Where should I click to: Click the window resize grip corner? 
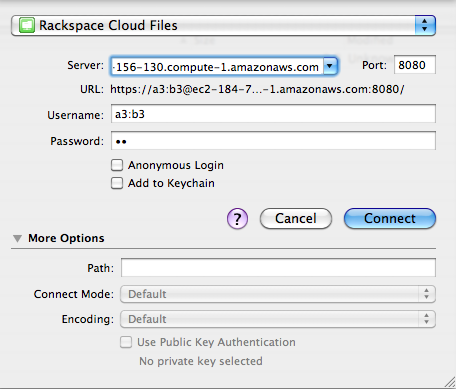(x=450, y=383)
